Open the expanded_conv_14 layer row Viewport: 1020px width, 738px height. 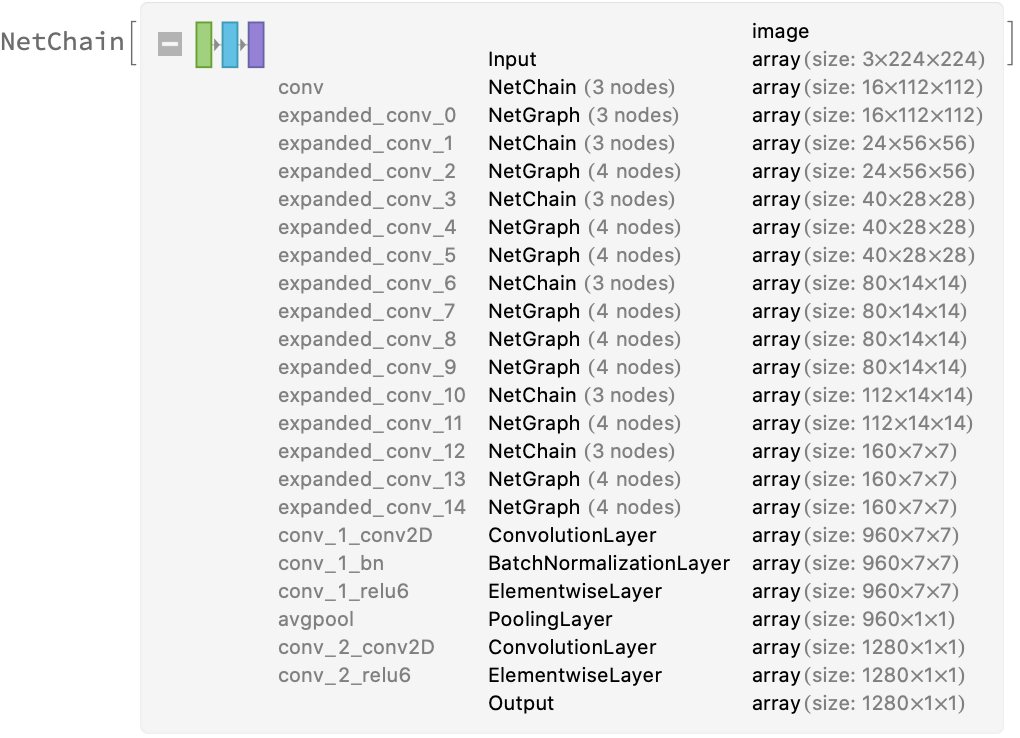[x=372, y=508]
